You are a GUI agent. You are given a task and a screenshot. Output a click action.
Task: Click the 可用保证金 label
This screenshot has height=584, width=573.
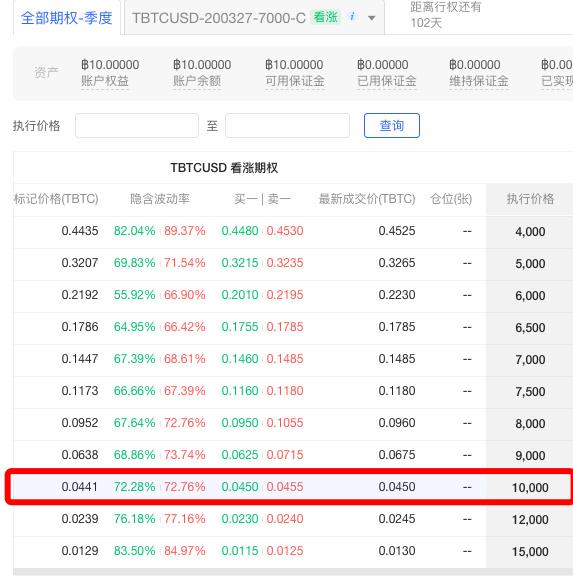coord(295,81)
